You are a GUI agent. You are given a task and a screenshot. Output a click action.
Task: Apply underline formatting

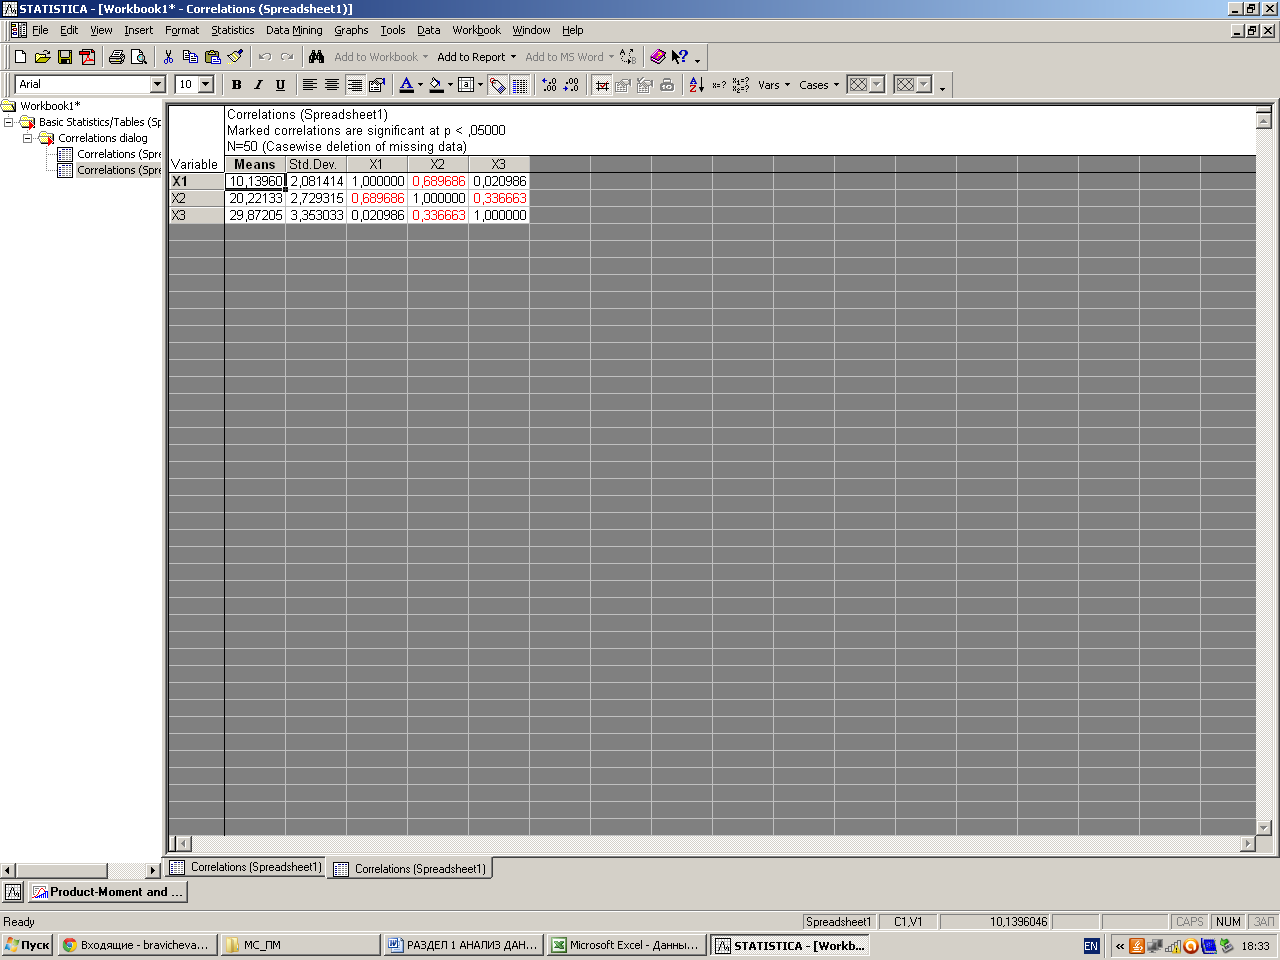280,85
